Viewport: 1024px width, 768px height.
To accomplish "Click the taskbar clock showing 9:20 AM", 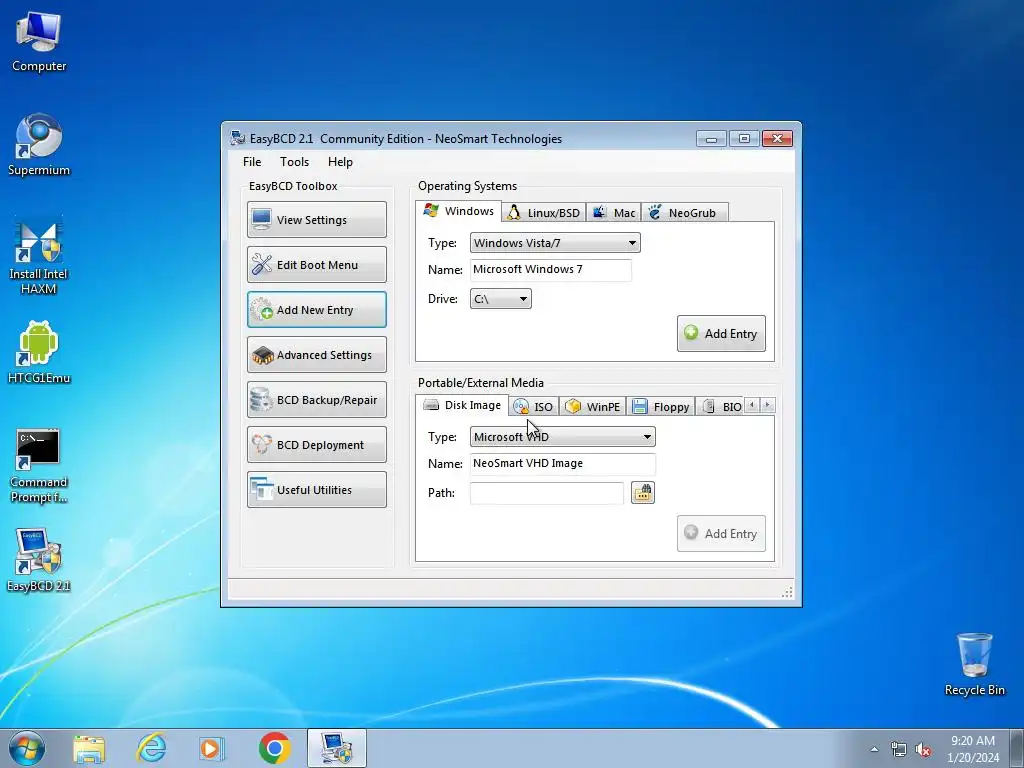I will (x=973, y=749).
